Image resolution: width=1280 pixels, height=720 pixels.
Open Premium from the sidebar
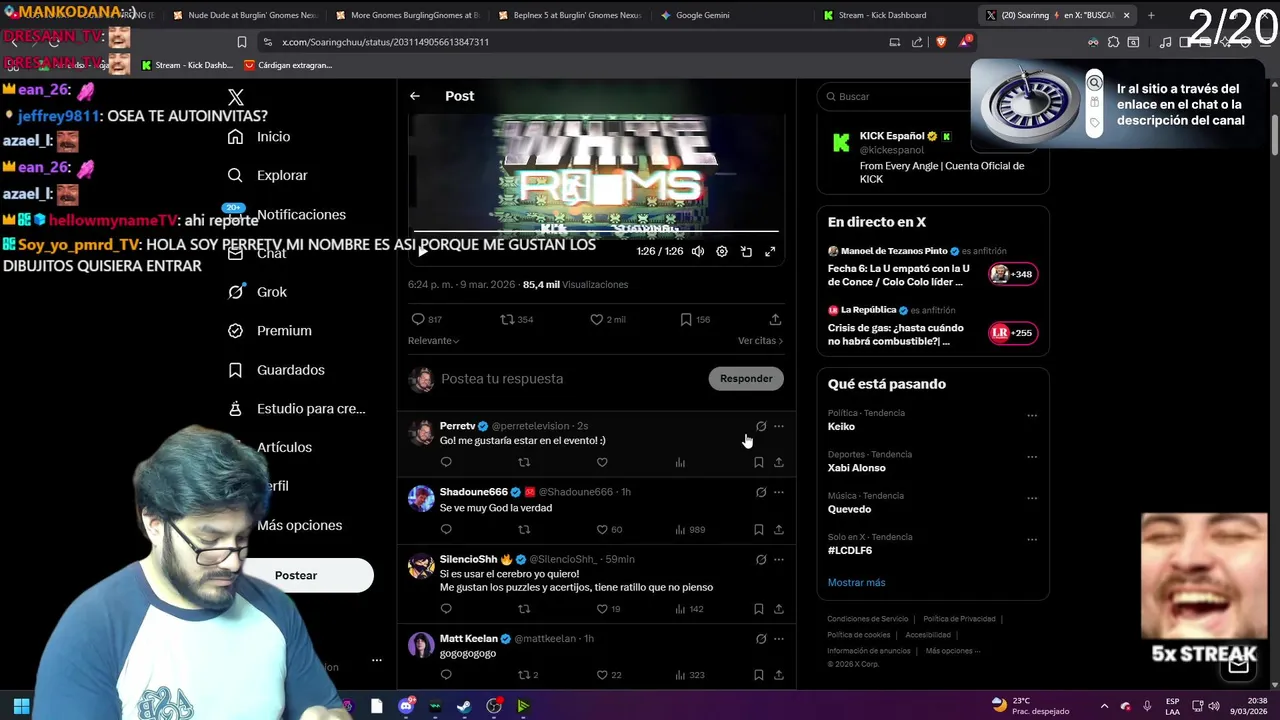click(269, 331)
